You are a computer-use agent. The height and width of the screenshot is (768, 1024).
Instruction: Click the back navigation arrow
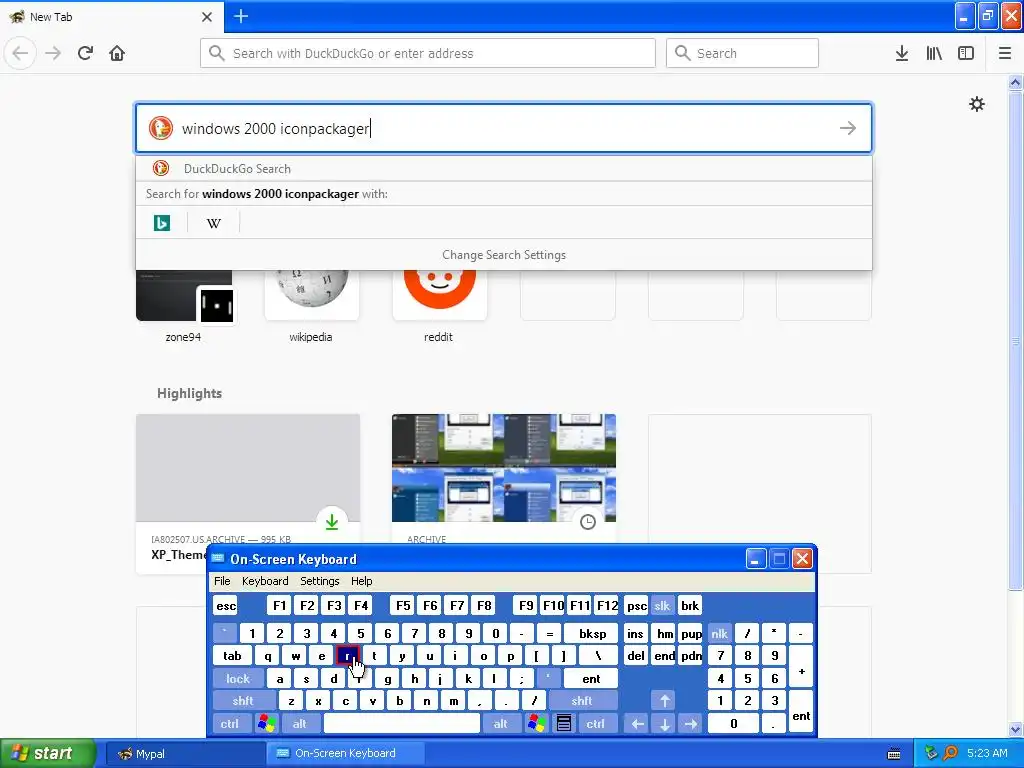click(20, 53)
